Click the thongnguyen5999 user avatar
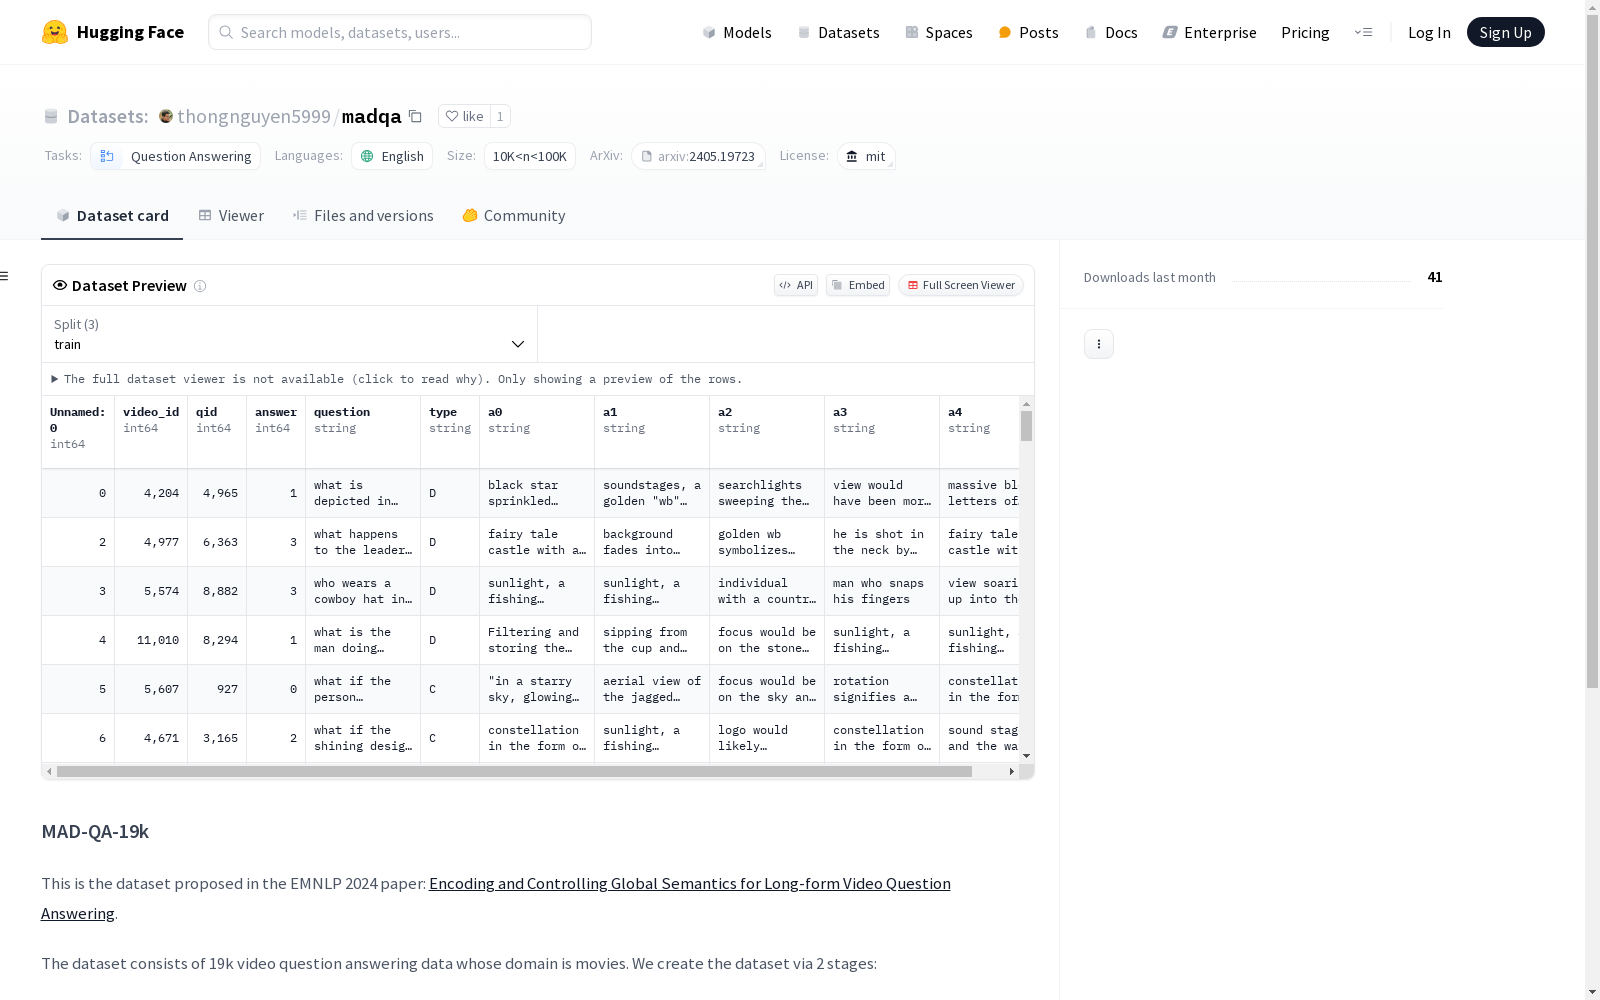This screenshot has height=1000, width=1600. tap(166, 116)
